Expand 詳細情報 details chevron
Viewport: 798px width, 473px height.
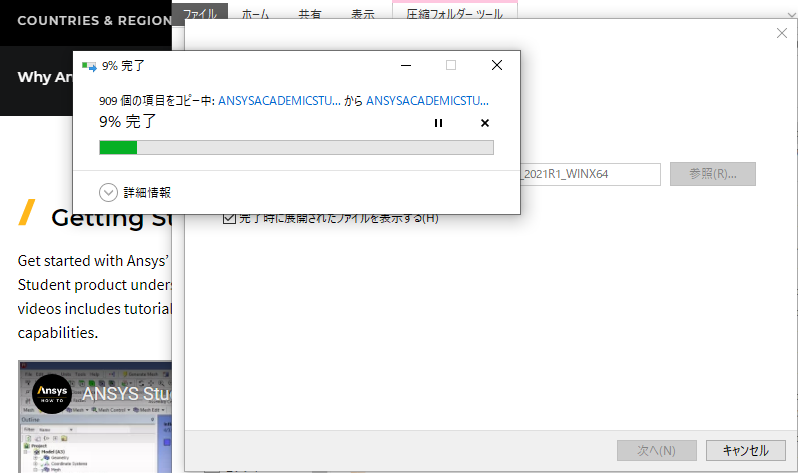click(x=108, y=192)
